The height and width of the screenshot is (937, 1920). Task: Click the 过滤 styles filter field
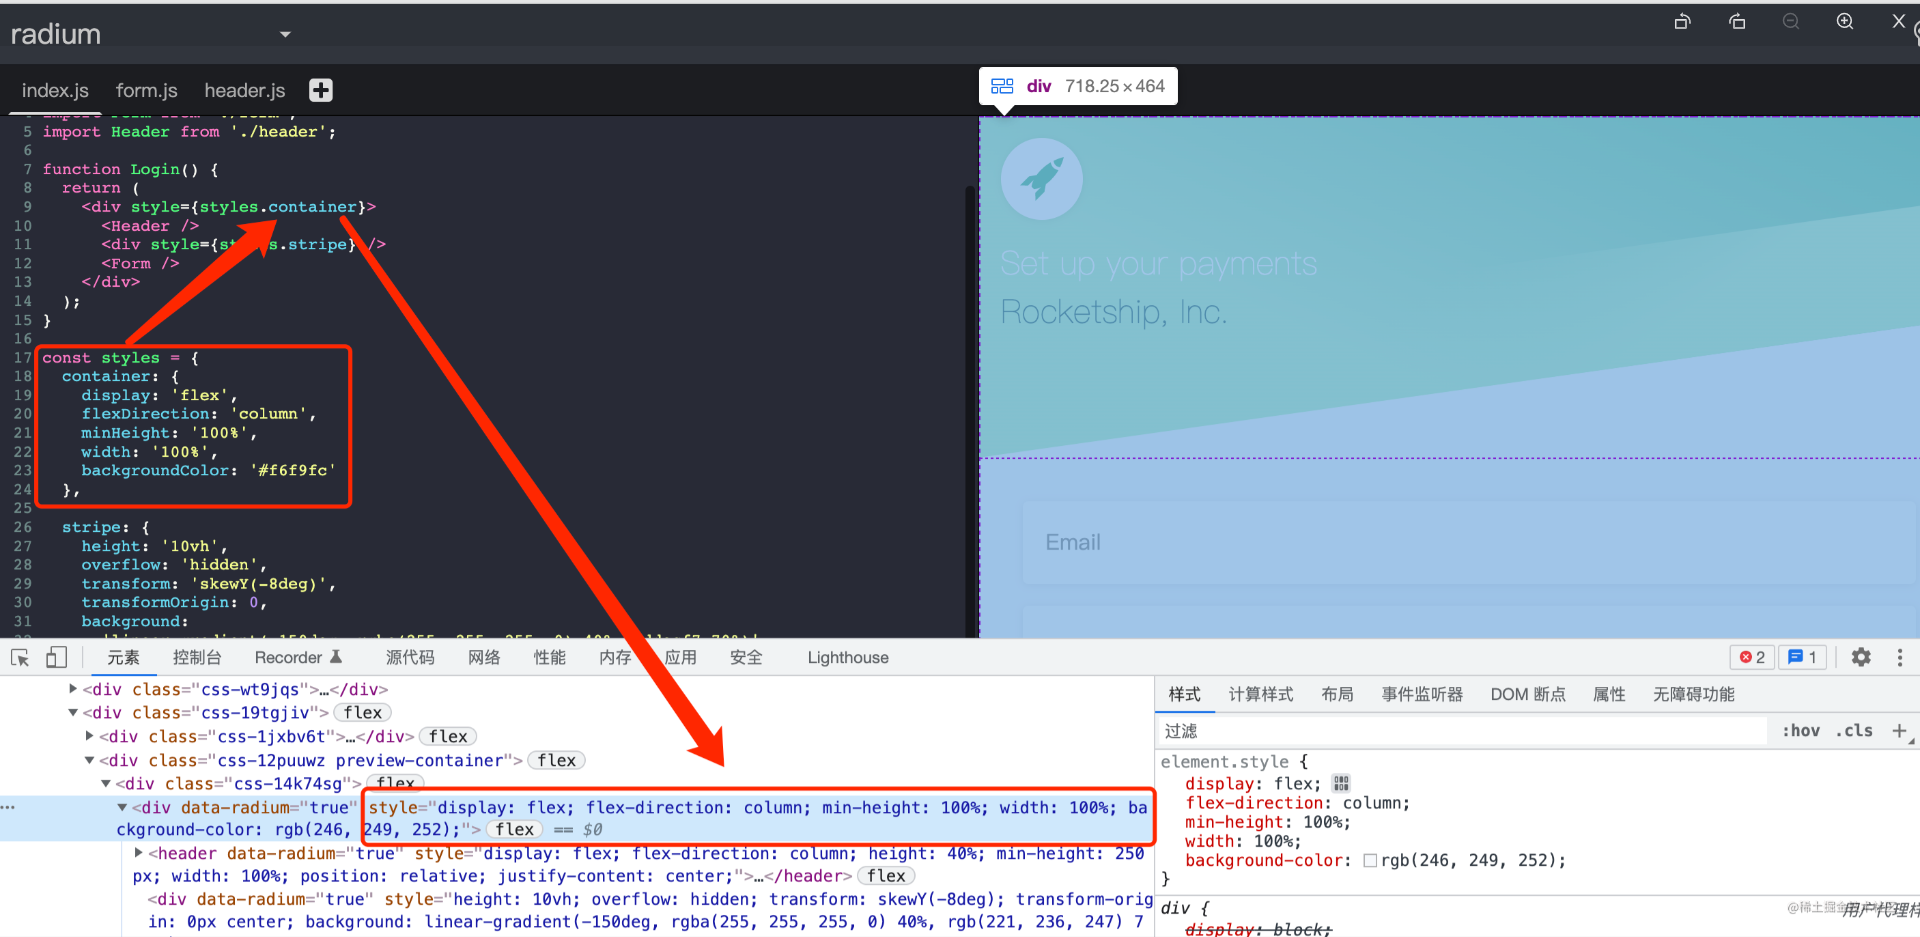[1462, 731]
